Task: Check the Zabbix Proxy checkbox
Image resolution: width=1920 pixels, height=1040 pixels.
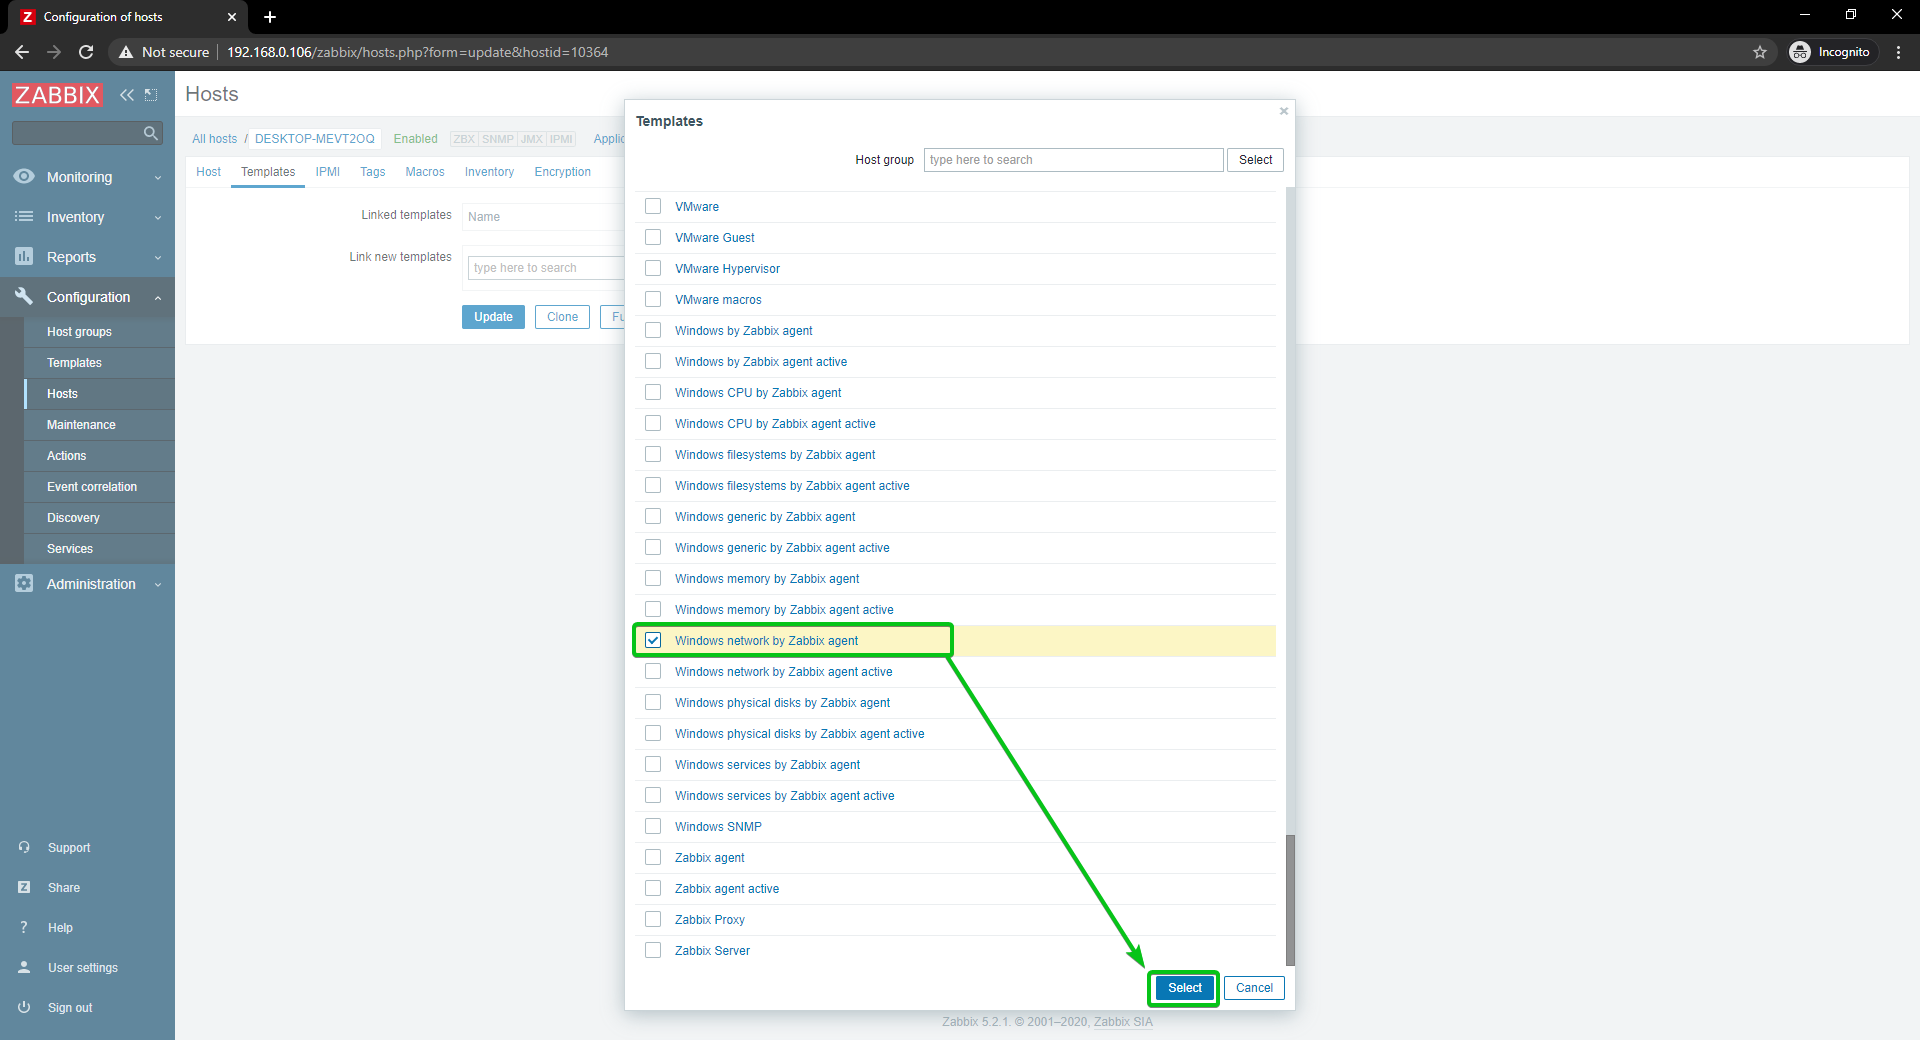Action: pyautogui.click(x=653, y=919)
